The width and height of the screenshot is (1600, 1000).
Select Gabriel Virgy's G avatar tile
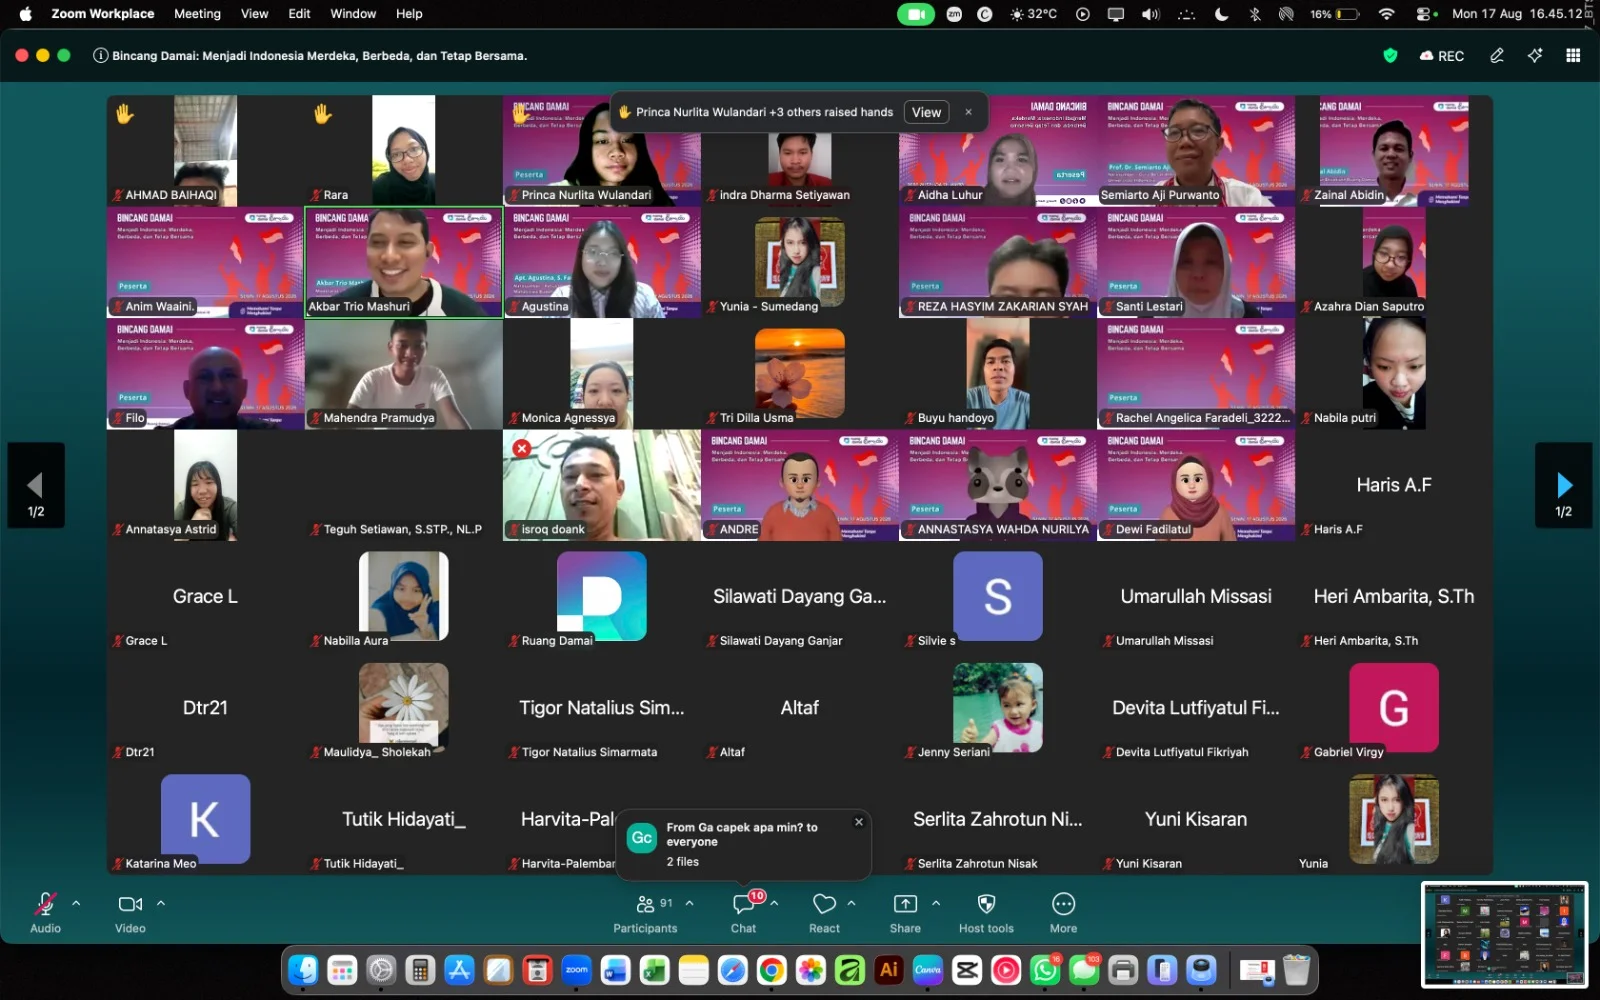point(1394,707)
